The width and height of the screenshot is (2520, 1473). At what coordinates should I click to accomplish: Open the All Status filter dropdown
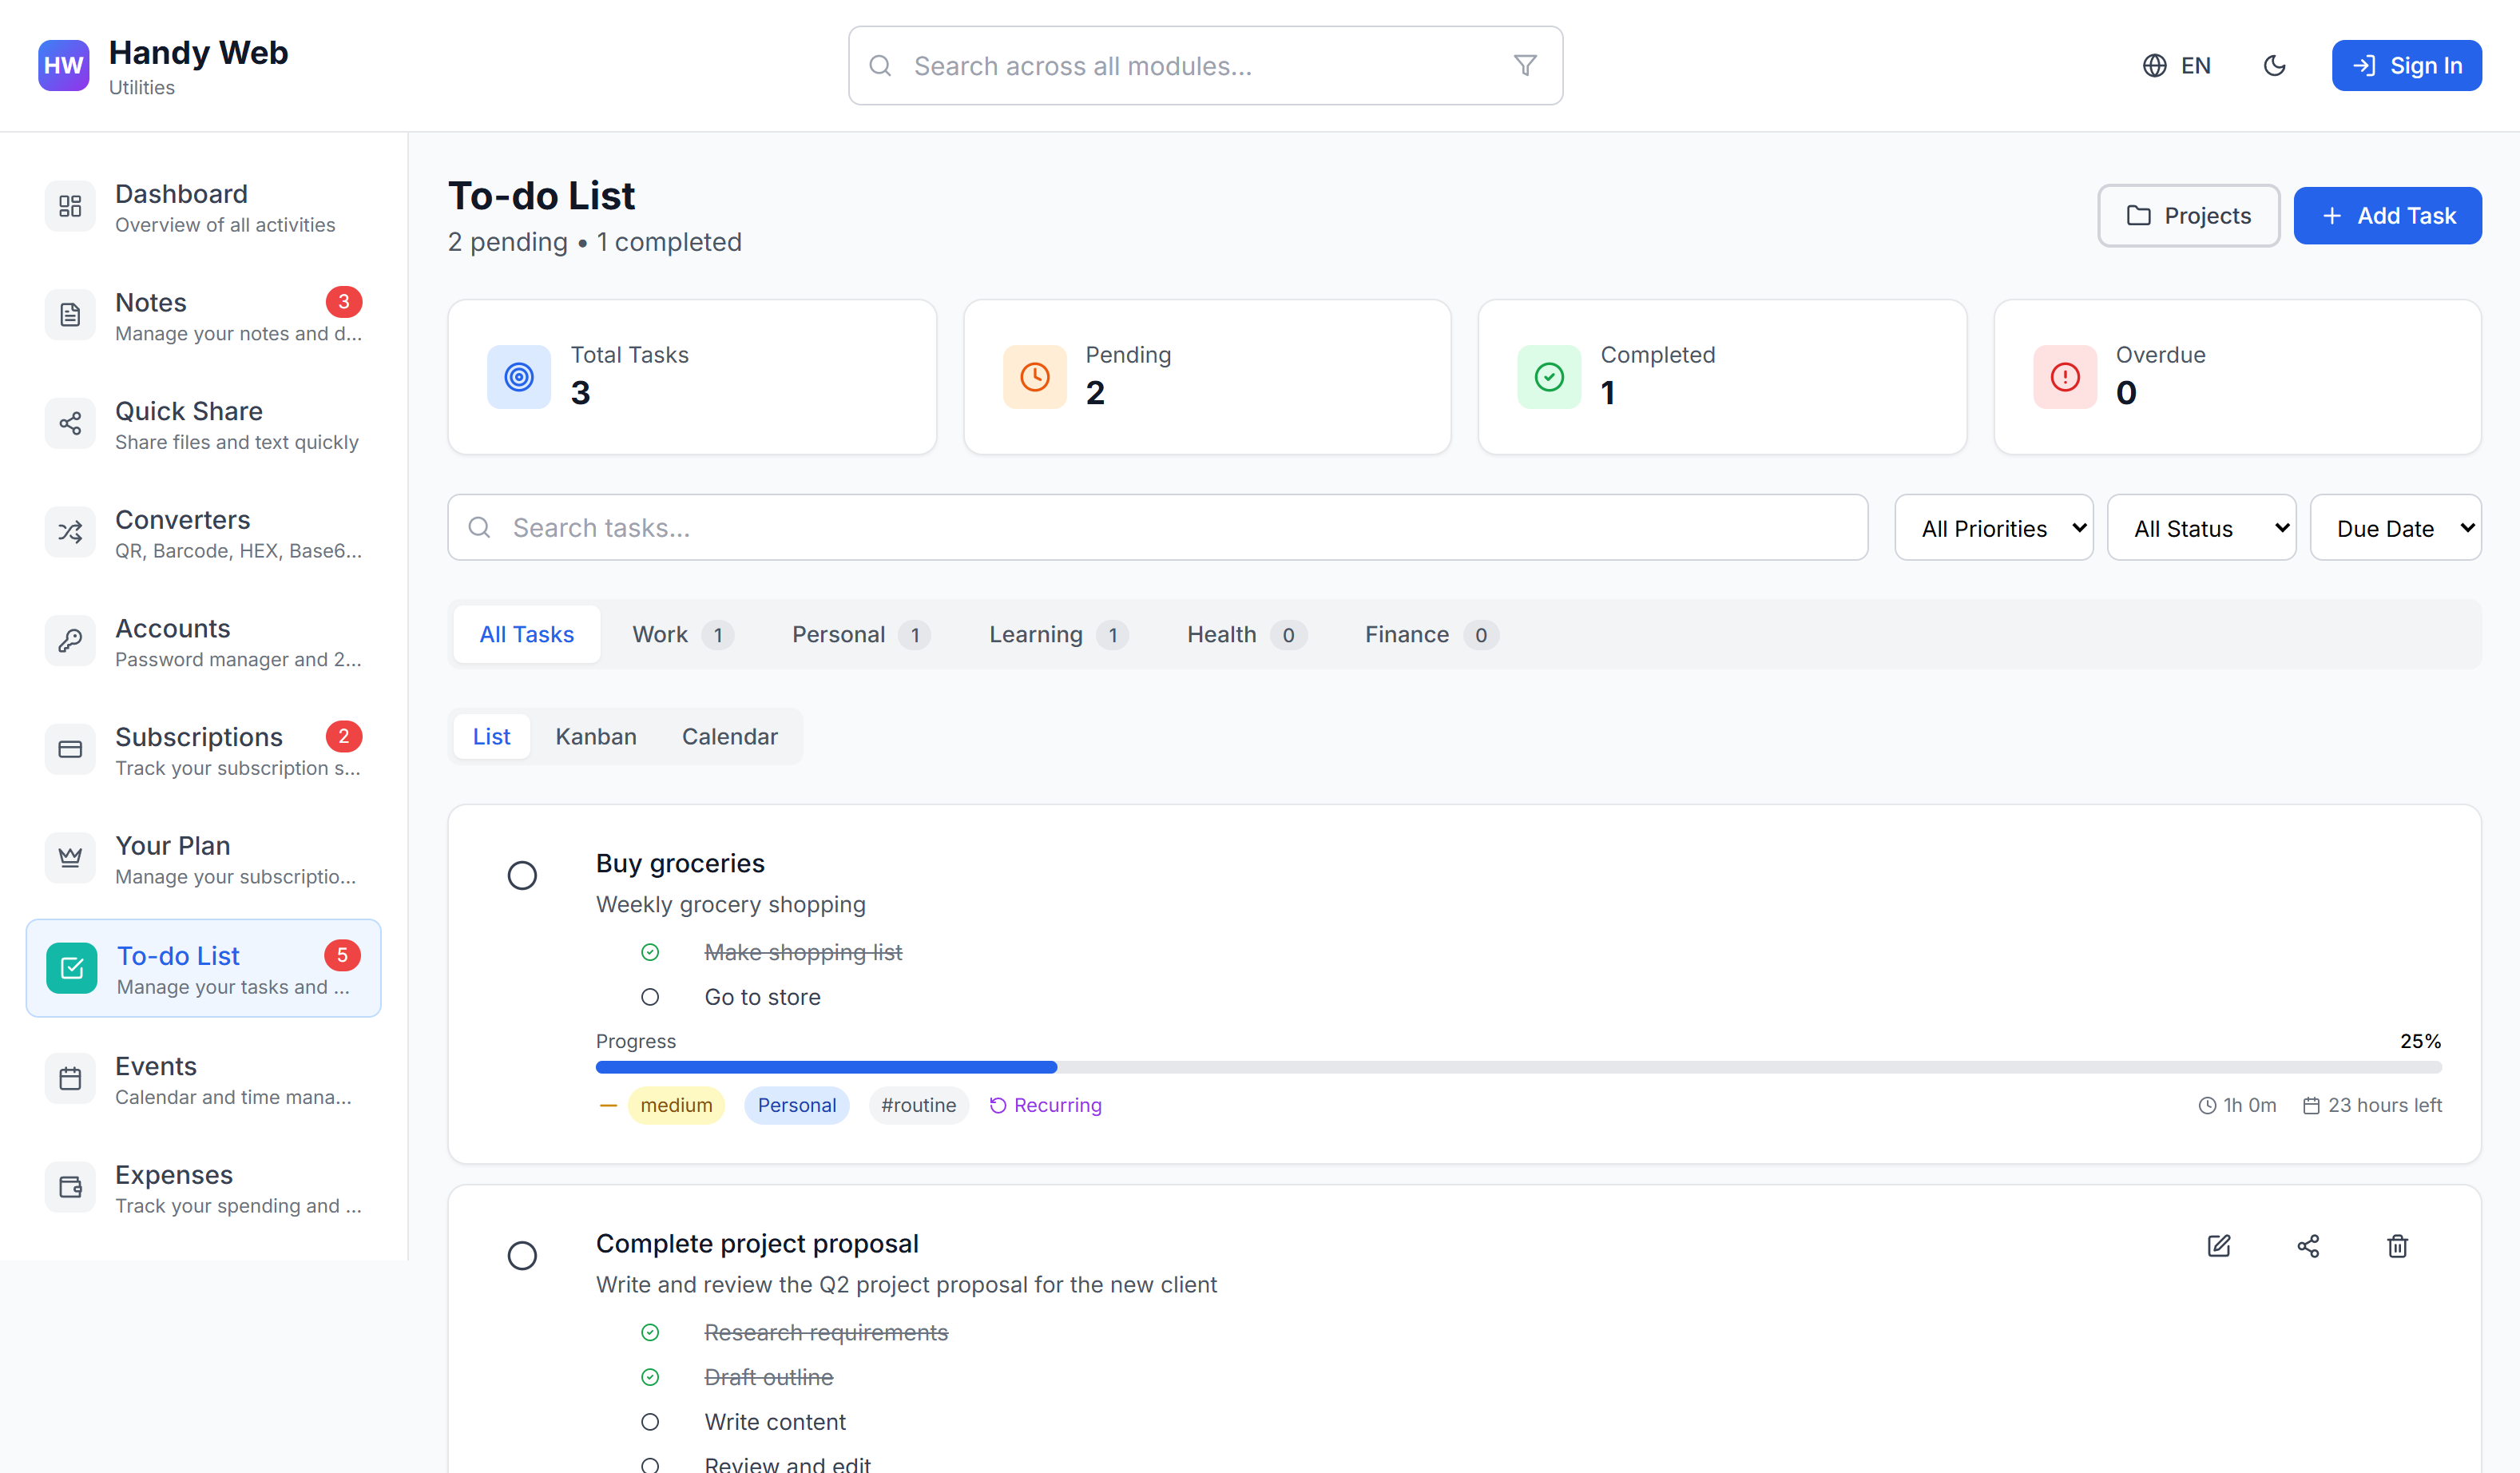click(x=2200, y=528)
